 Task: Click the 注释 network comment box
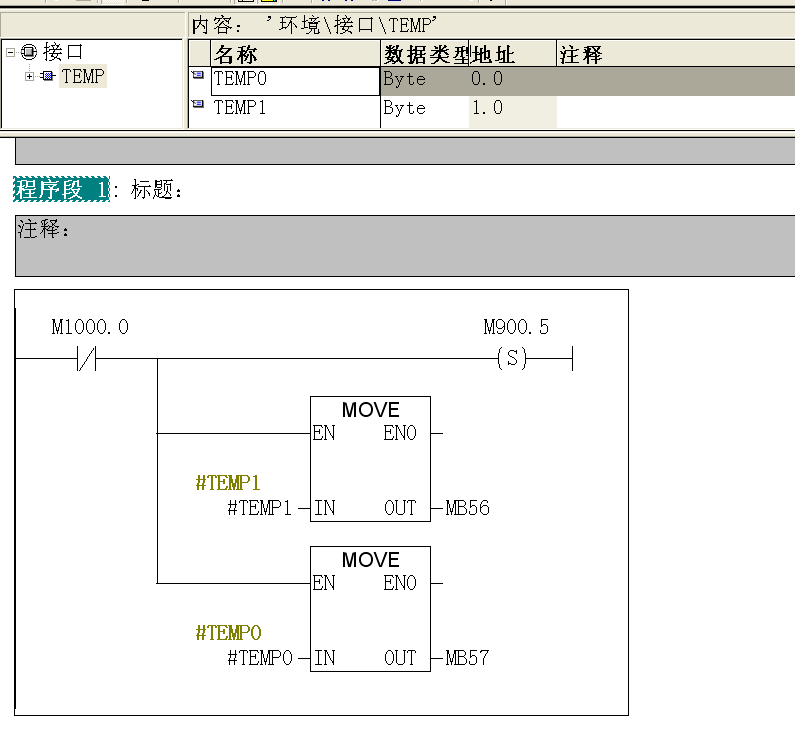pyautogui.click(x=405, y=246)
